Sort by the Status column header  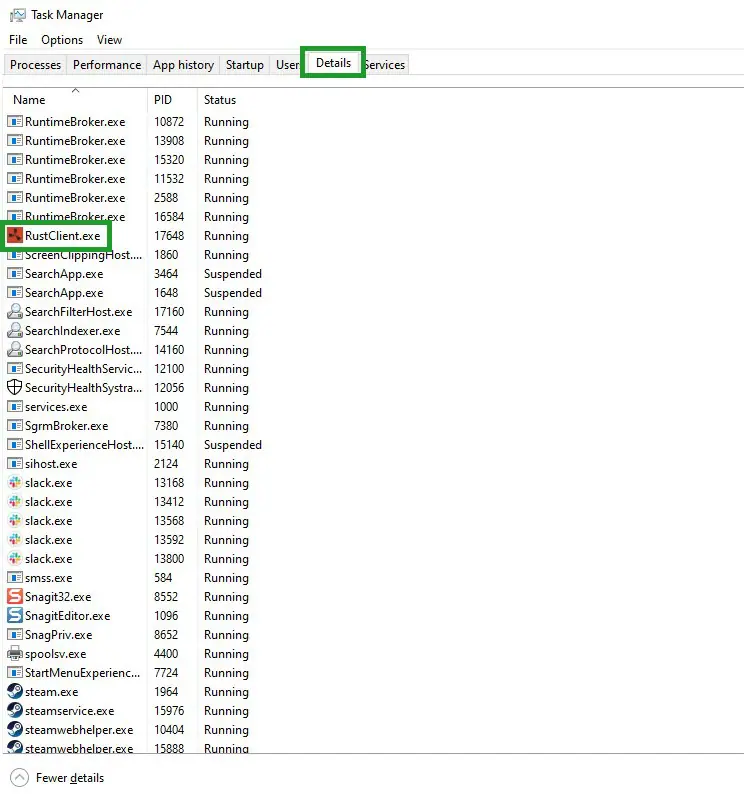[220, 100]
